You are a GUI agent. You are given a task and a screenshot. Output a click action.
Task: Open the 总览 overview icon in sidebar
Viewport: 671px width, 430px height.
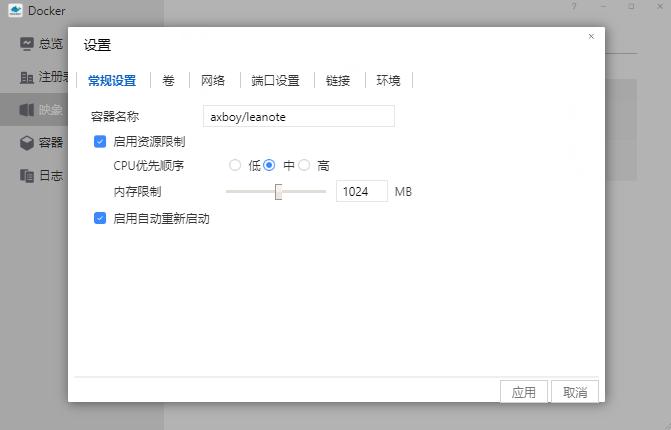point(27,44)
